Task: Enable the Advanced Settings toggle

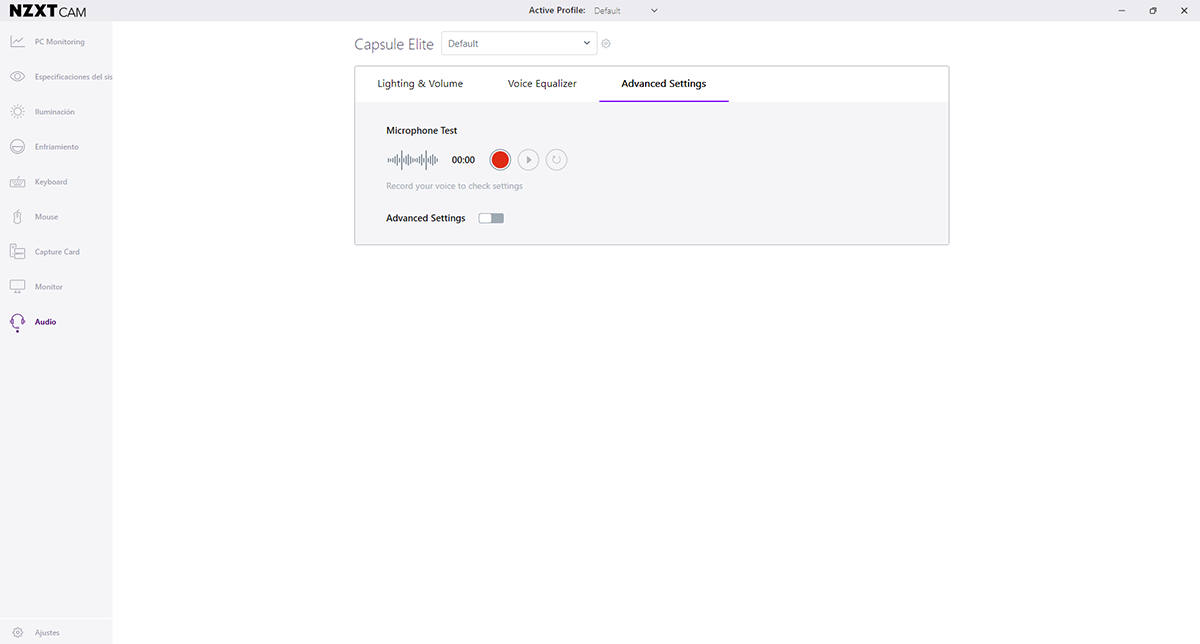Action: click(491, 218)
